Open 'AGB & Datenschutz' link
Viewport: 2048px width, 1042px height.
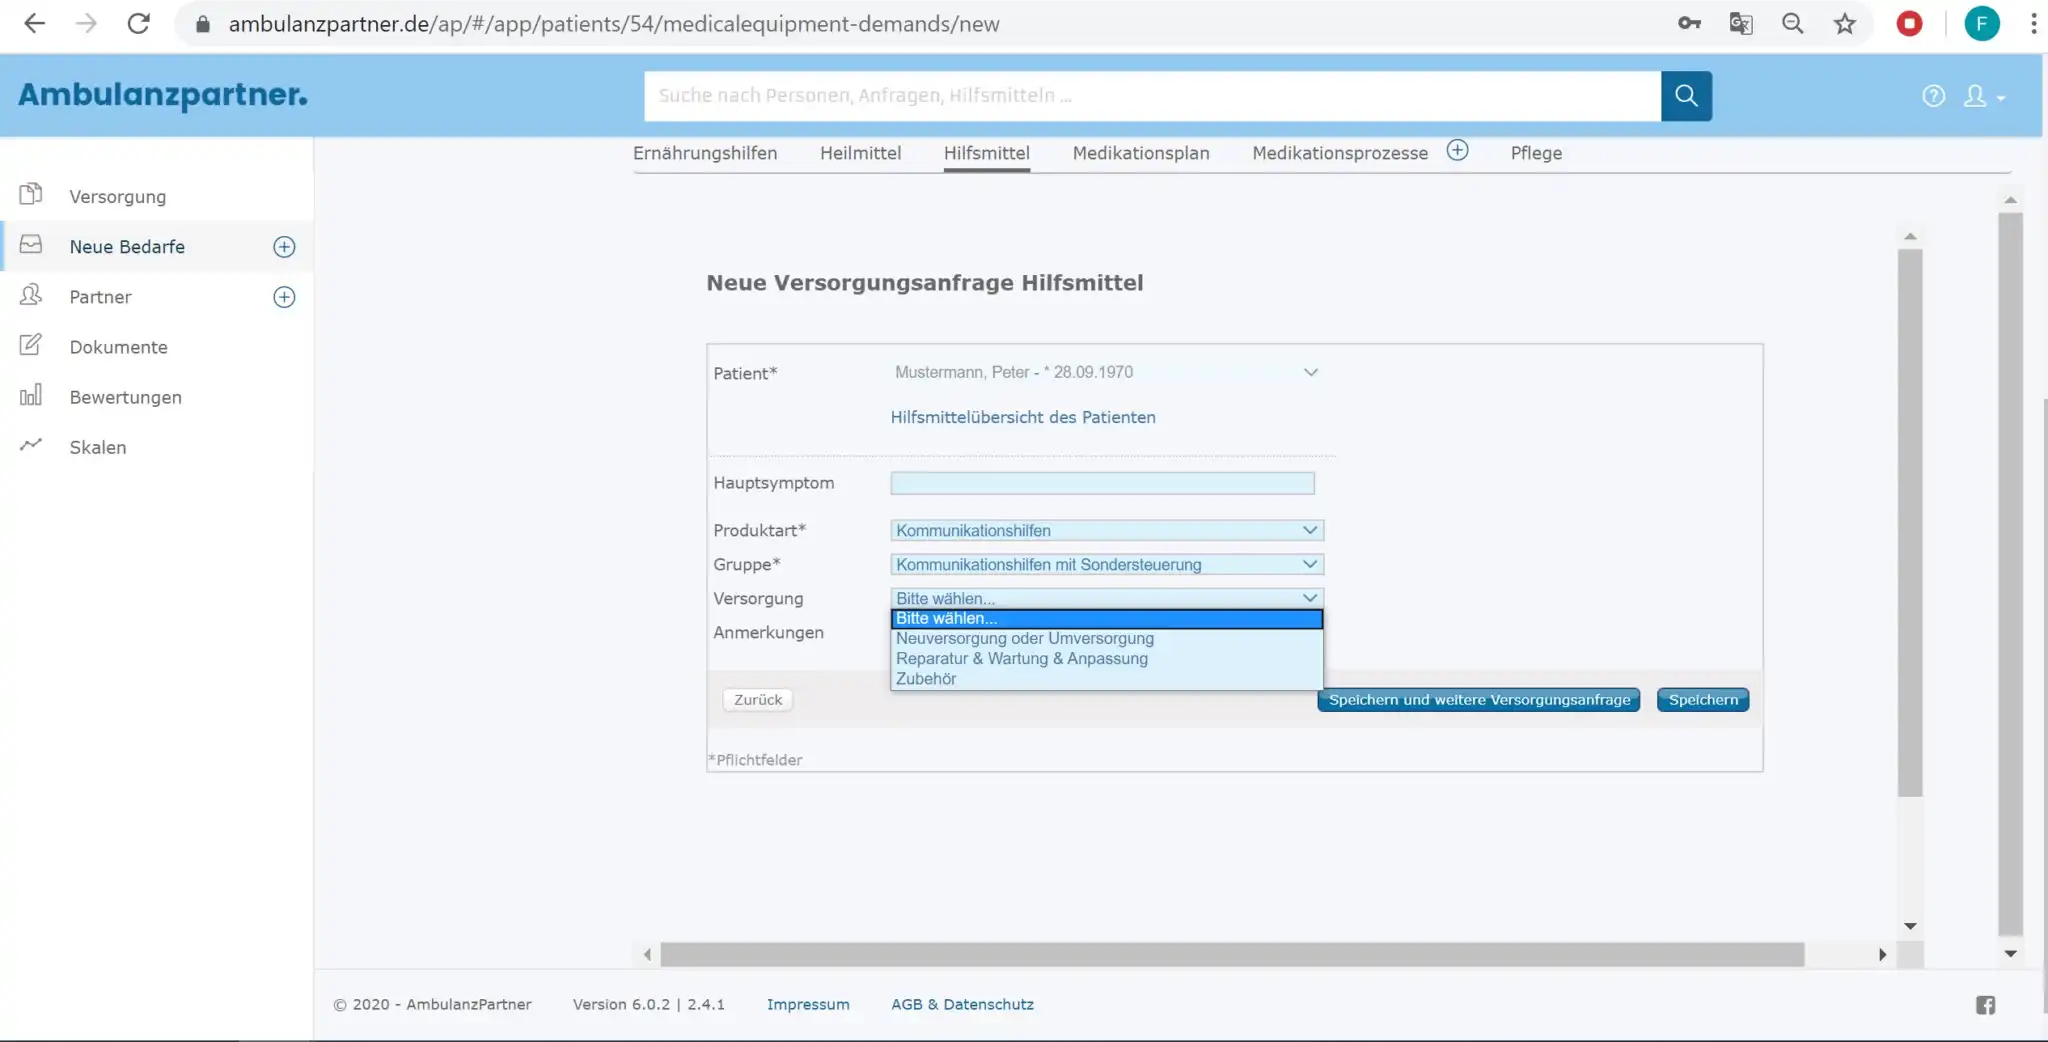click(x=962, y=1004)
